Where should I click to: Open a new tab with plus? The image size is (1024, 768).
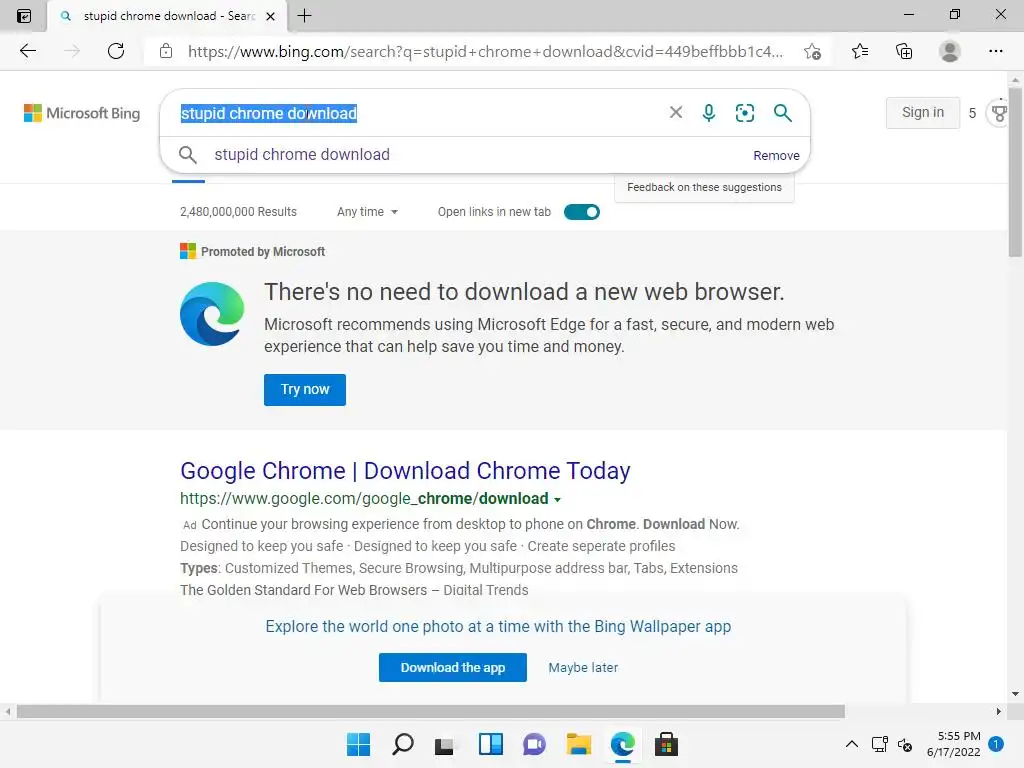(304, 16)
